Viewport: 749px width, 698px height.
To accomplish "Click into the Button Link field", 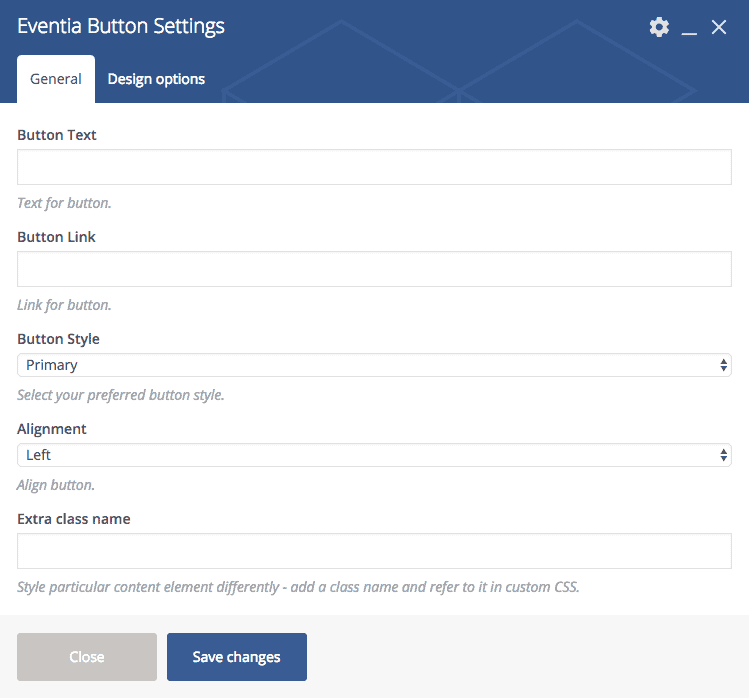I will [374, 269].
